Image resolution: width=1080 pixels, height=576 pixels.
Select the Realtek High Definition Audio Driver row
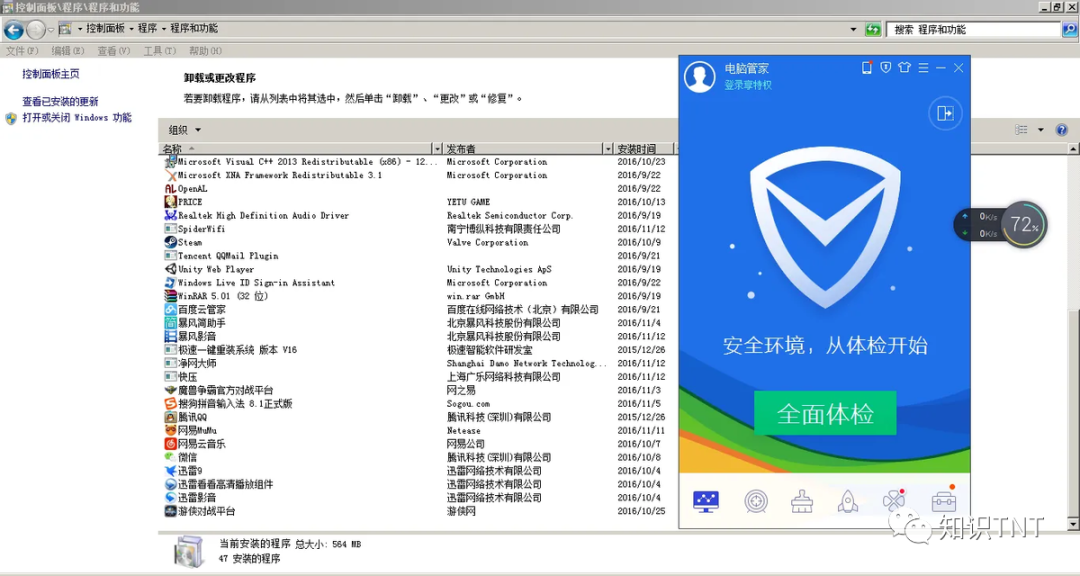click(419, 216)
